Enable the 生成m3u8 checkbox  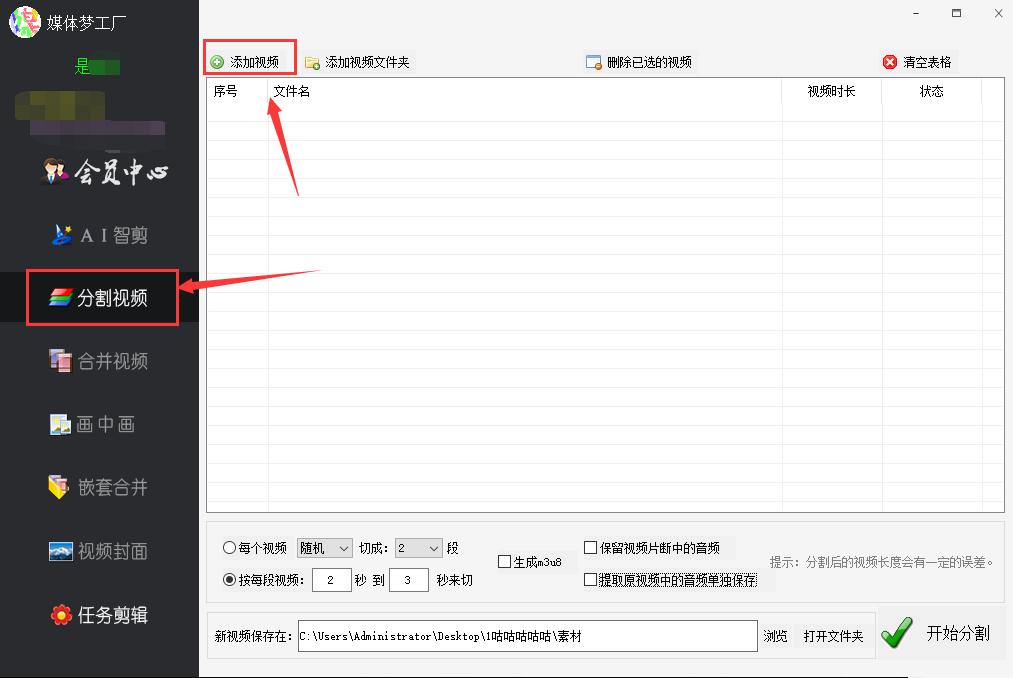point(506,561)
